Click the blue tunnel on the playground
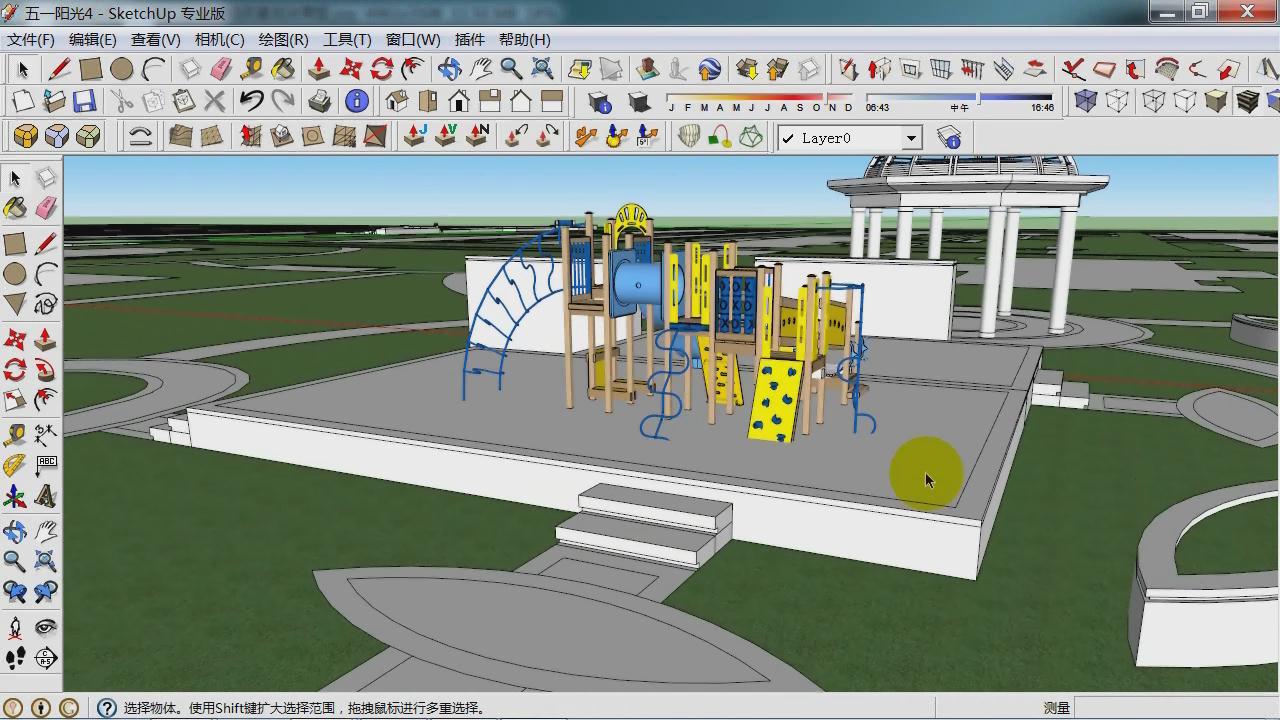The width and height of the screenshot is (1280, 720). [x=636, y=285]
